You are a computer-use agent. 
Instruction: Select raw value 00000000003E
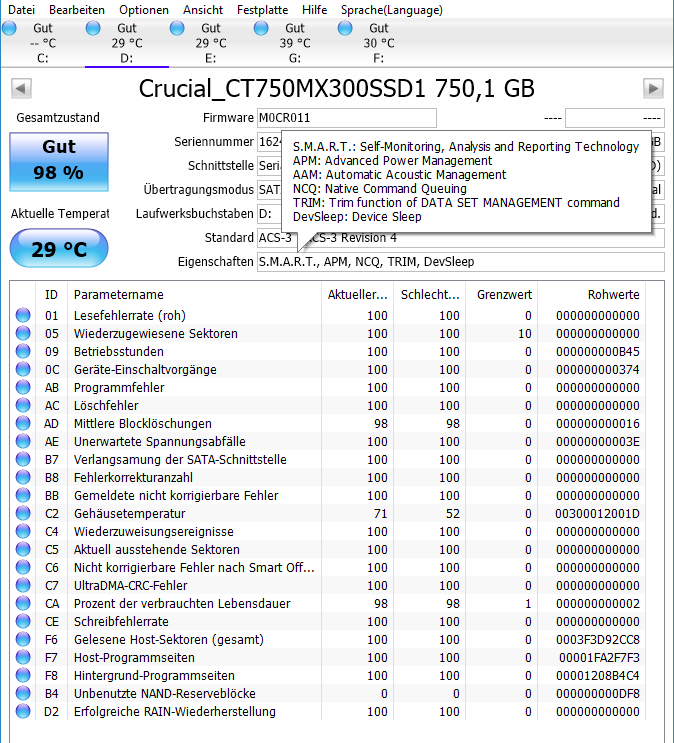coord(597,442)
